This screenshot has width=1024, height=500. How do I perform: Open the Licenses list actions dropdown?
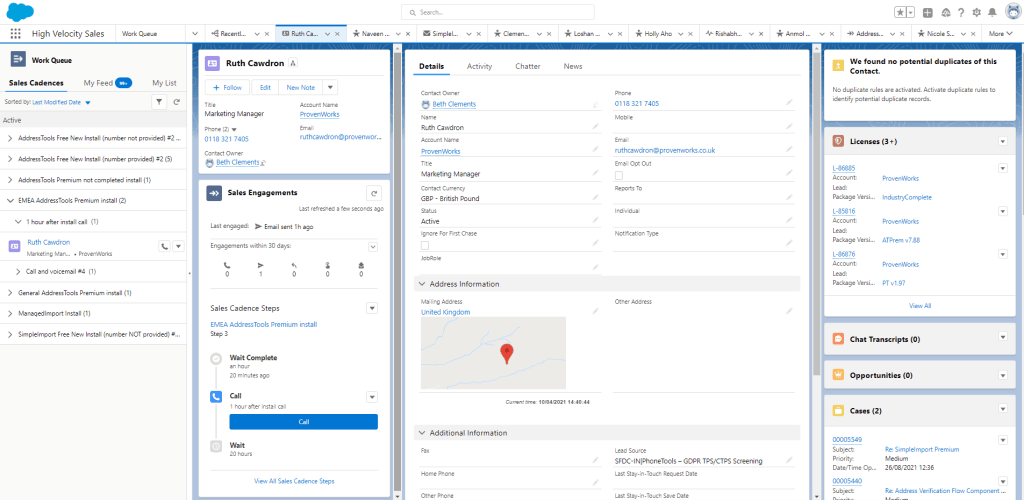[x=1002, y=141]
